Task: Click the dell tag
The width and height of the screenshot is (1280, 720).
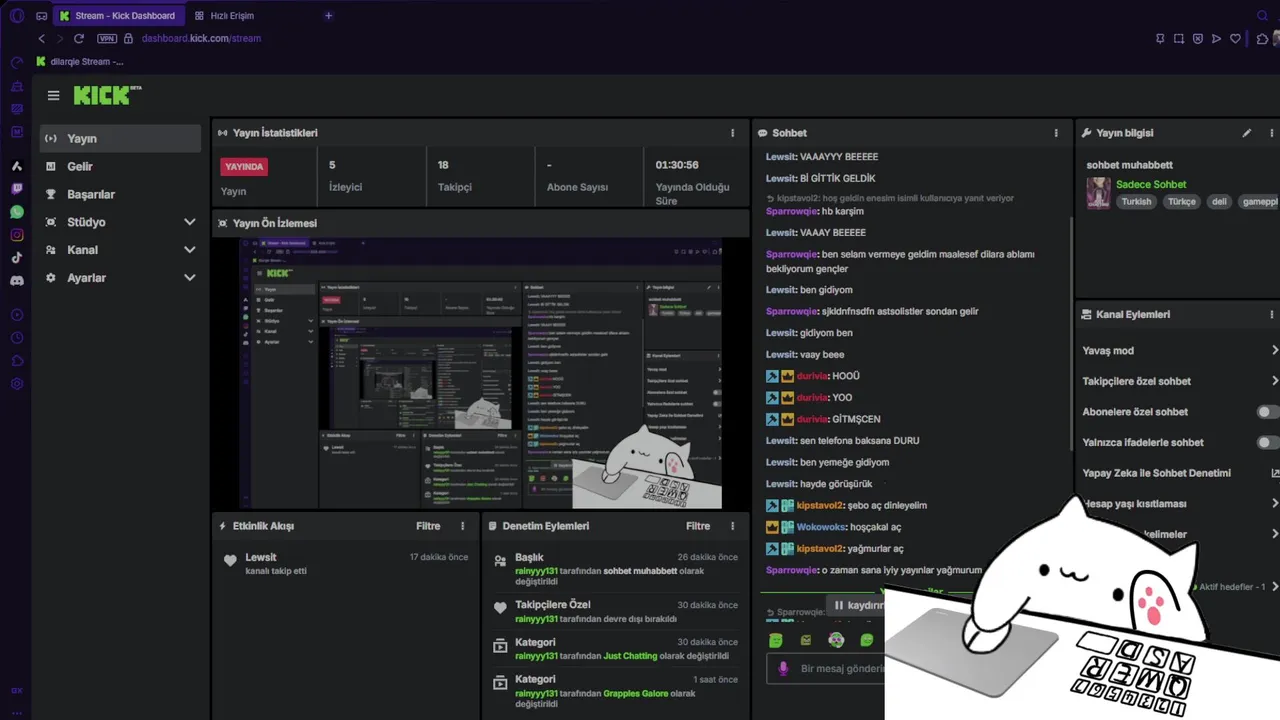Action: click(x=1218, y=201)
